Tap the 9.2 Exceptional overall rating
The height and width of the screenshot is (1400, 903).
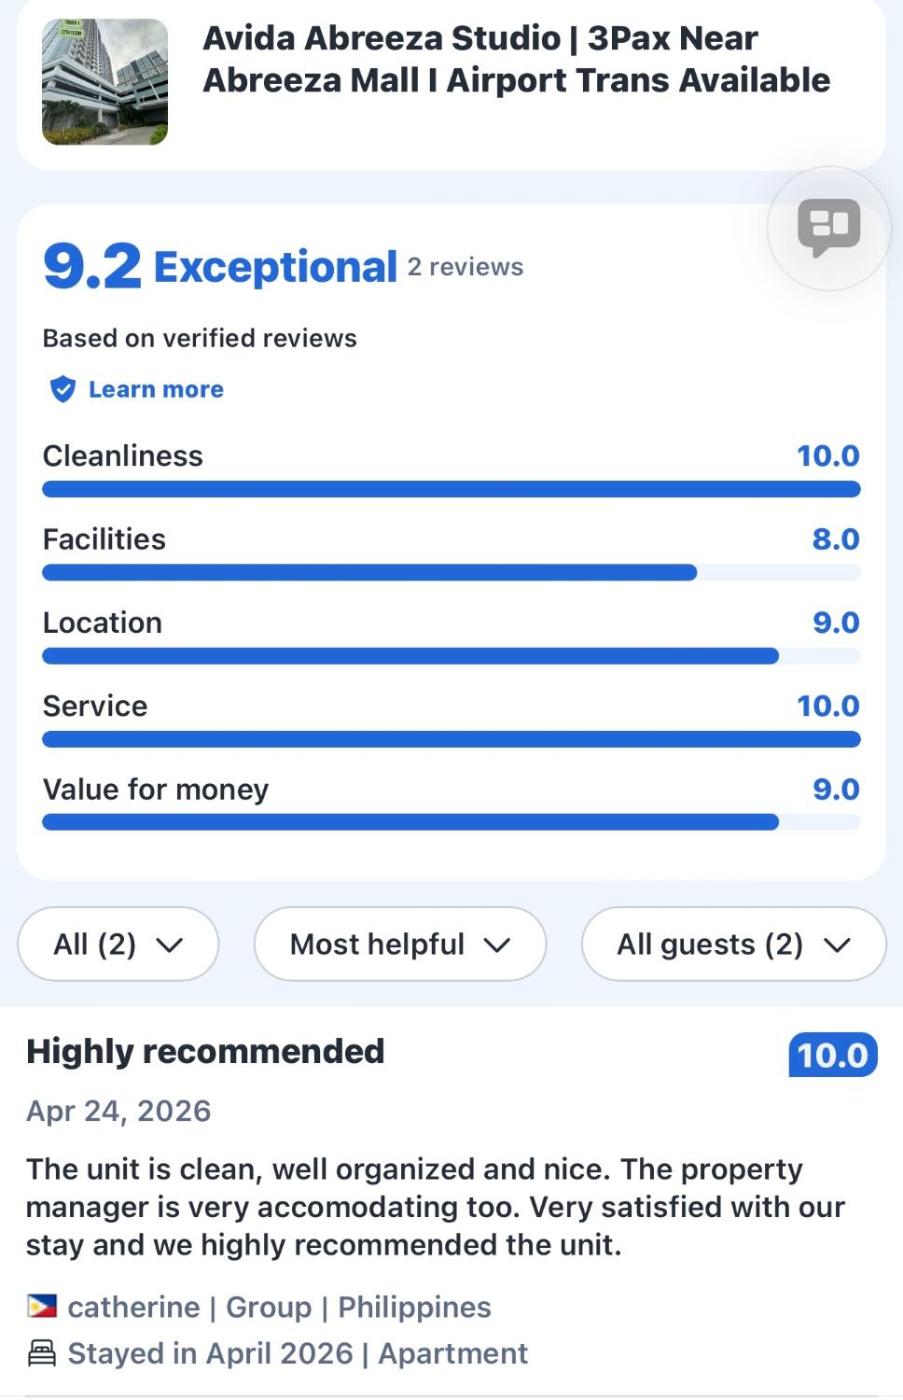click(x=220, y=267)
